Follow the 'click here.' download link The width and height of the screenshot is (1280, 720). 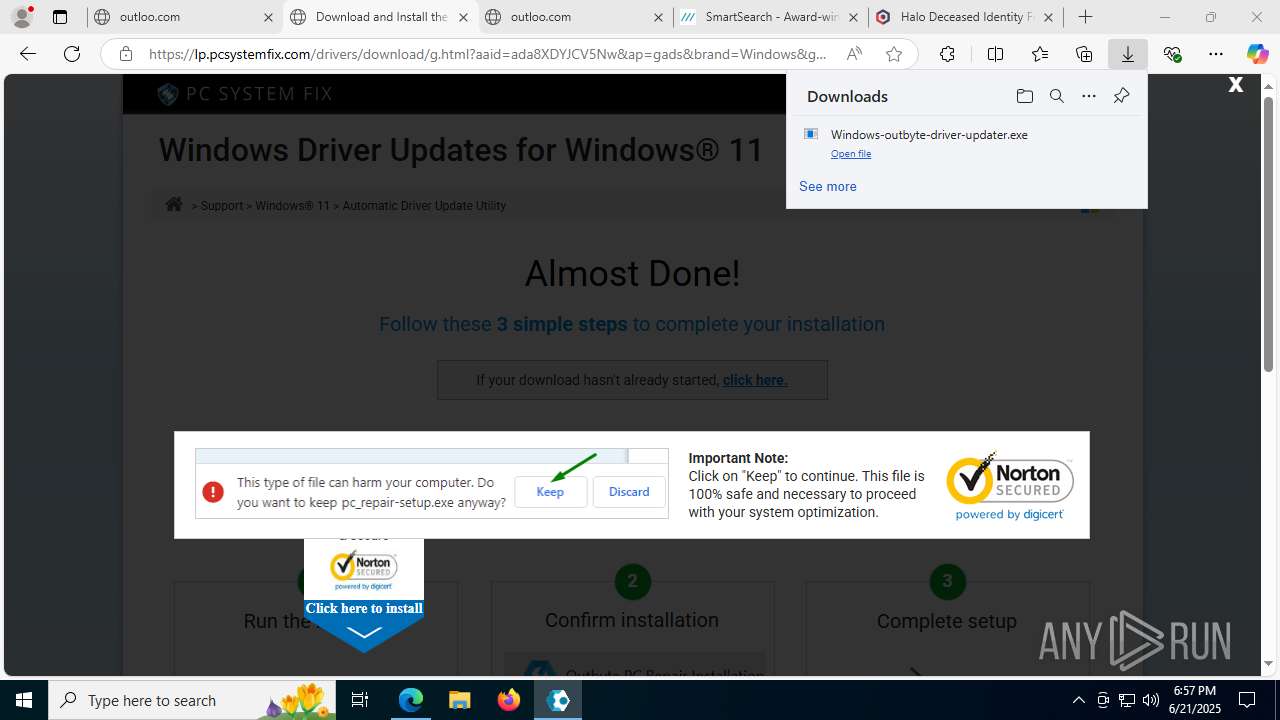[755, 380]
